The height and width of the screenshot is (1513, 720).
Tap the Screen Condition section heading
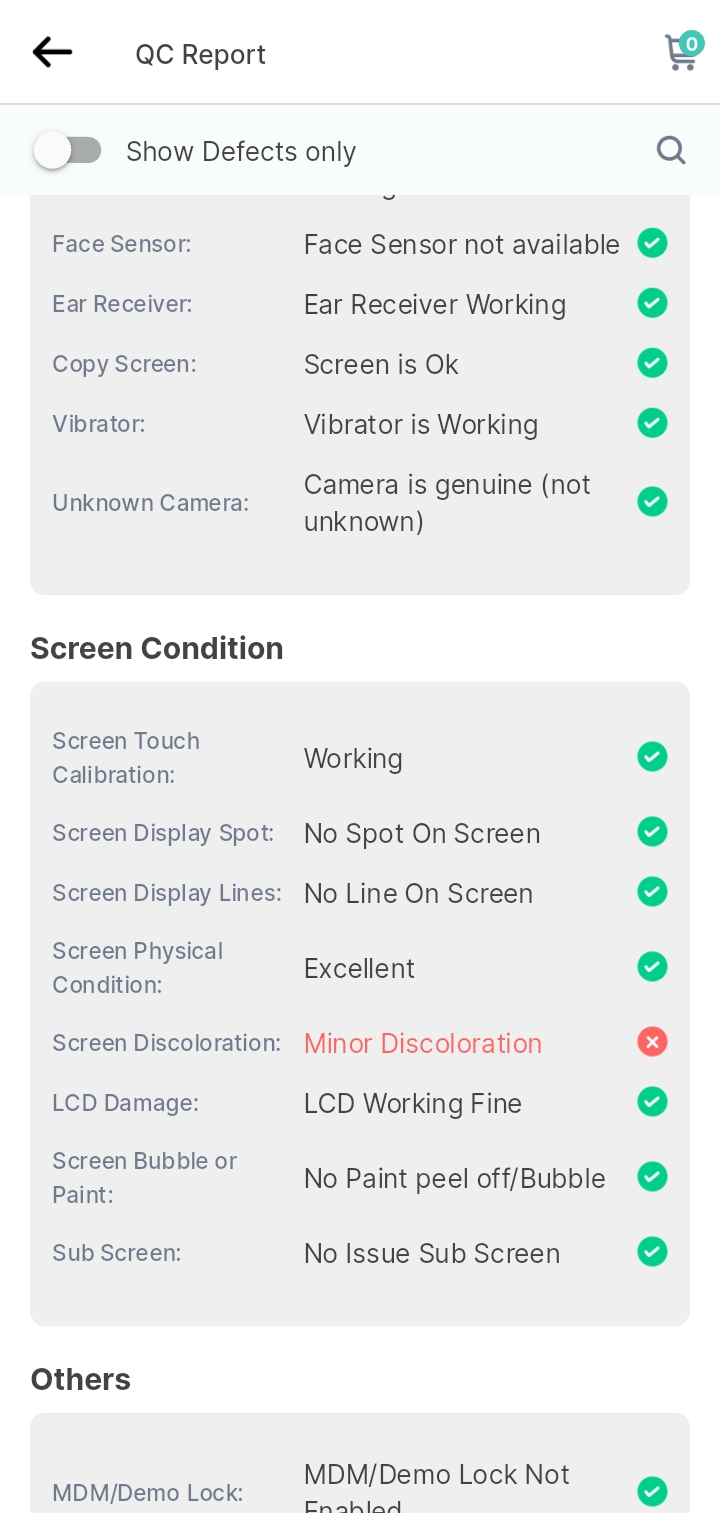[x=157, y=649]
